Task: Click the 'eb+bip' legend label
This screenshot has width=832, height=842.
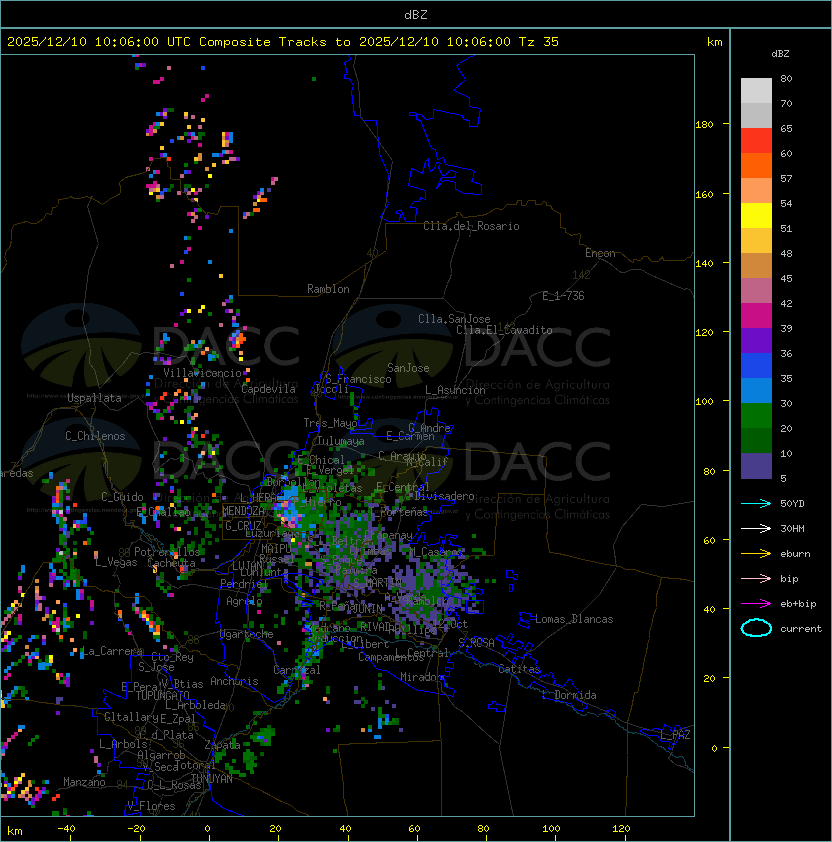Action: 798,604
